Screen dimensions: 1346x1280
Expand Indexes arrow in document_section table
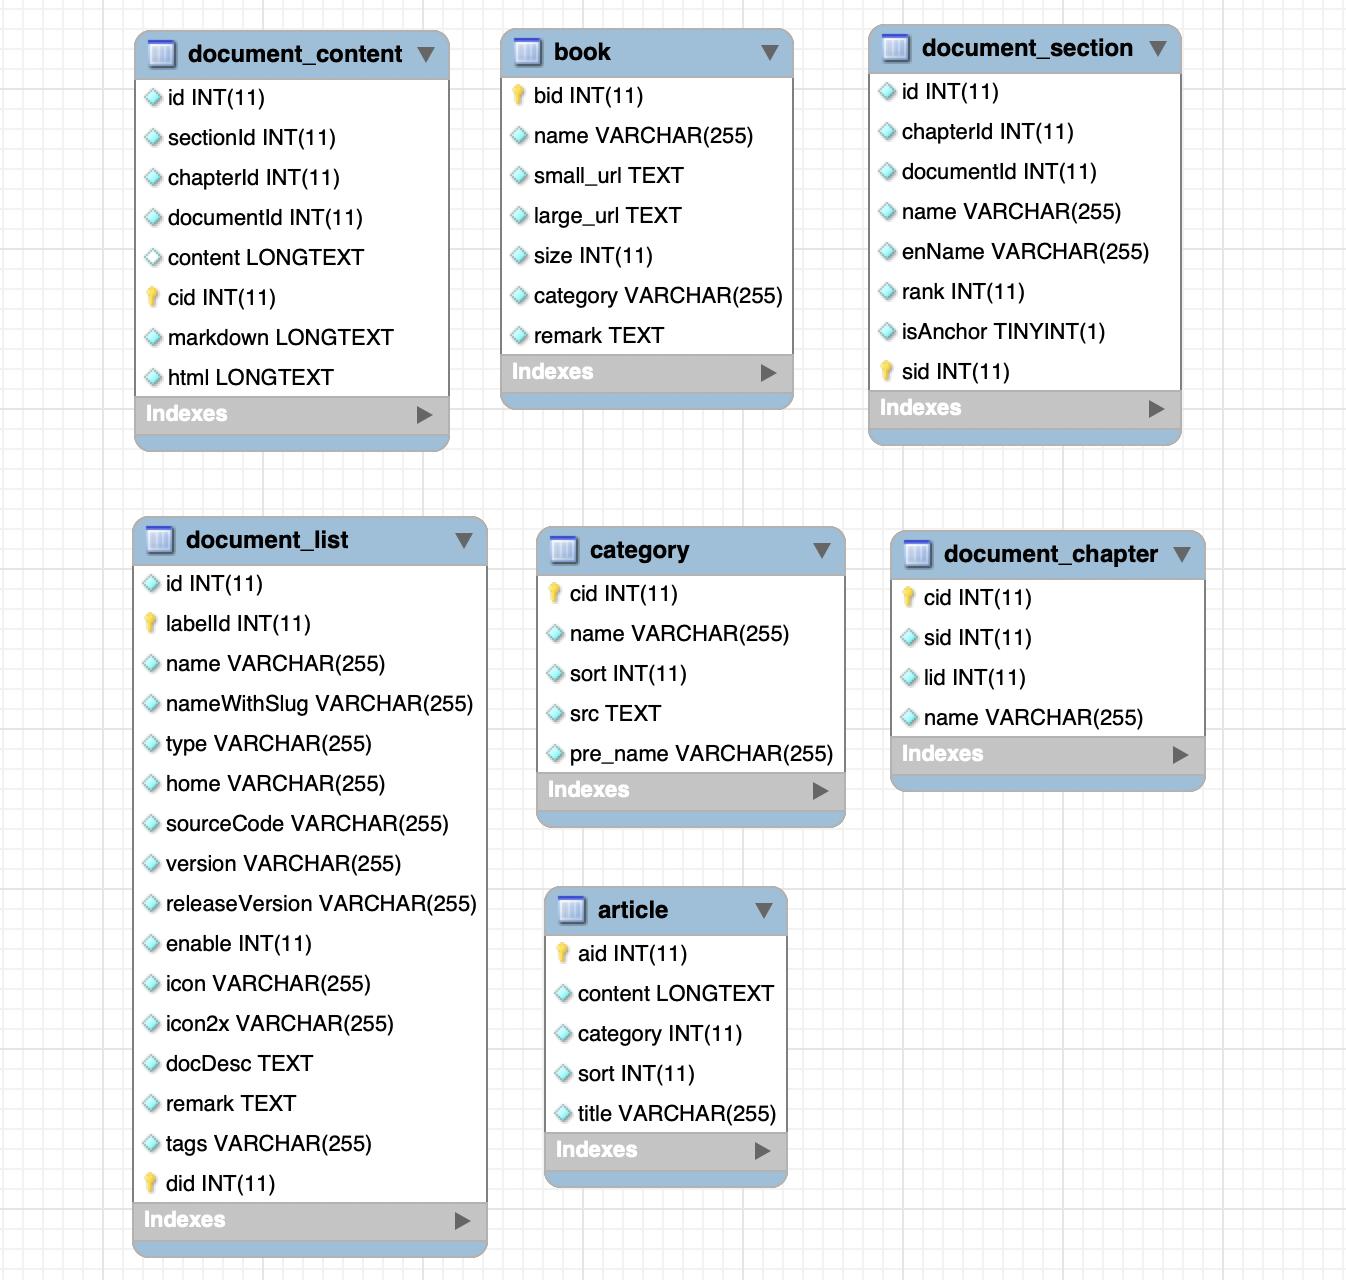[1156, 409]
